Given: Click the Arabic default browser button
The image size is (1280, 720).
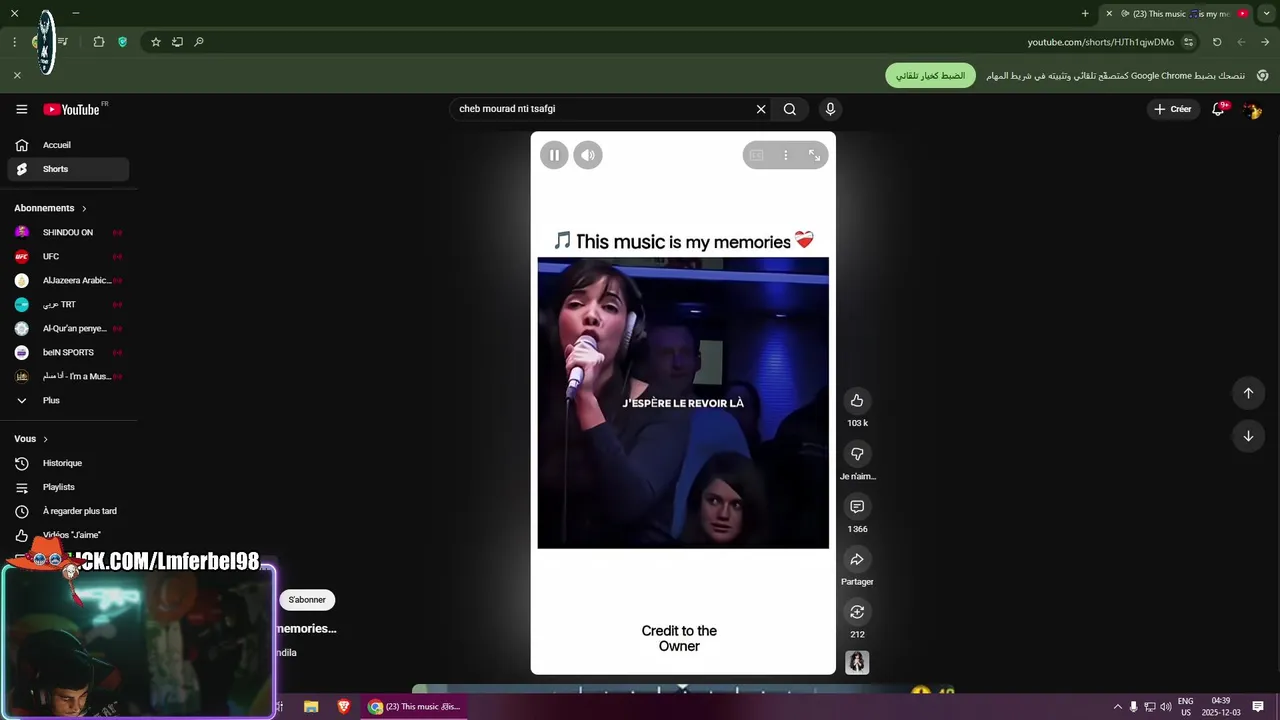Looking at the screenshot, I should pyautogui.click(x=930, y=76).
